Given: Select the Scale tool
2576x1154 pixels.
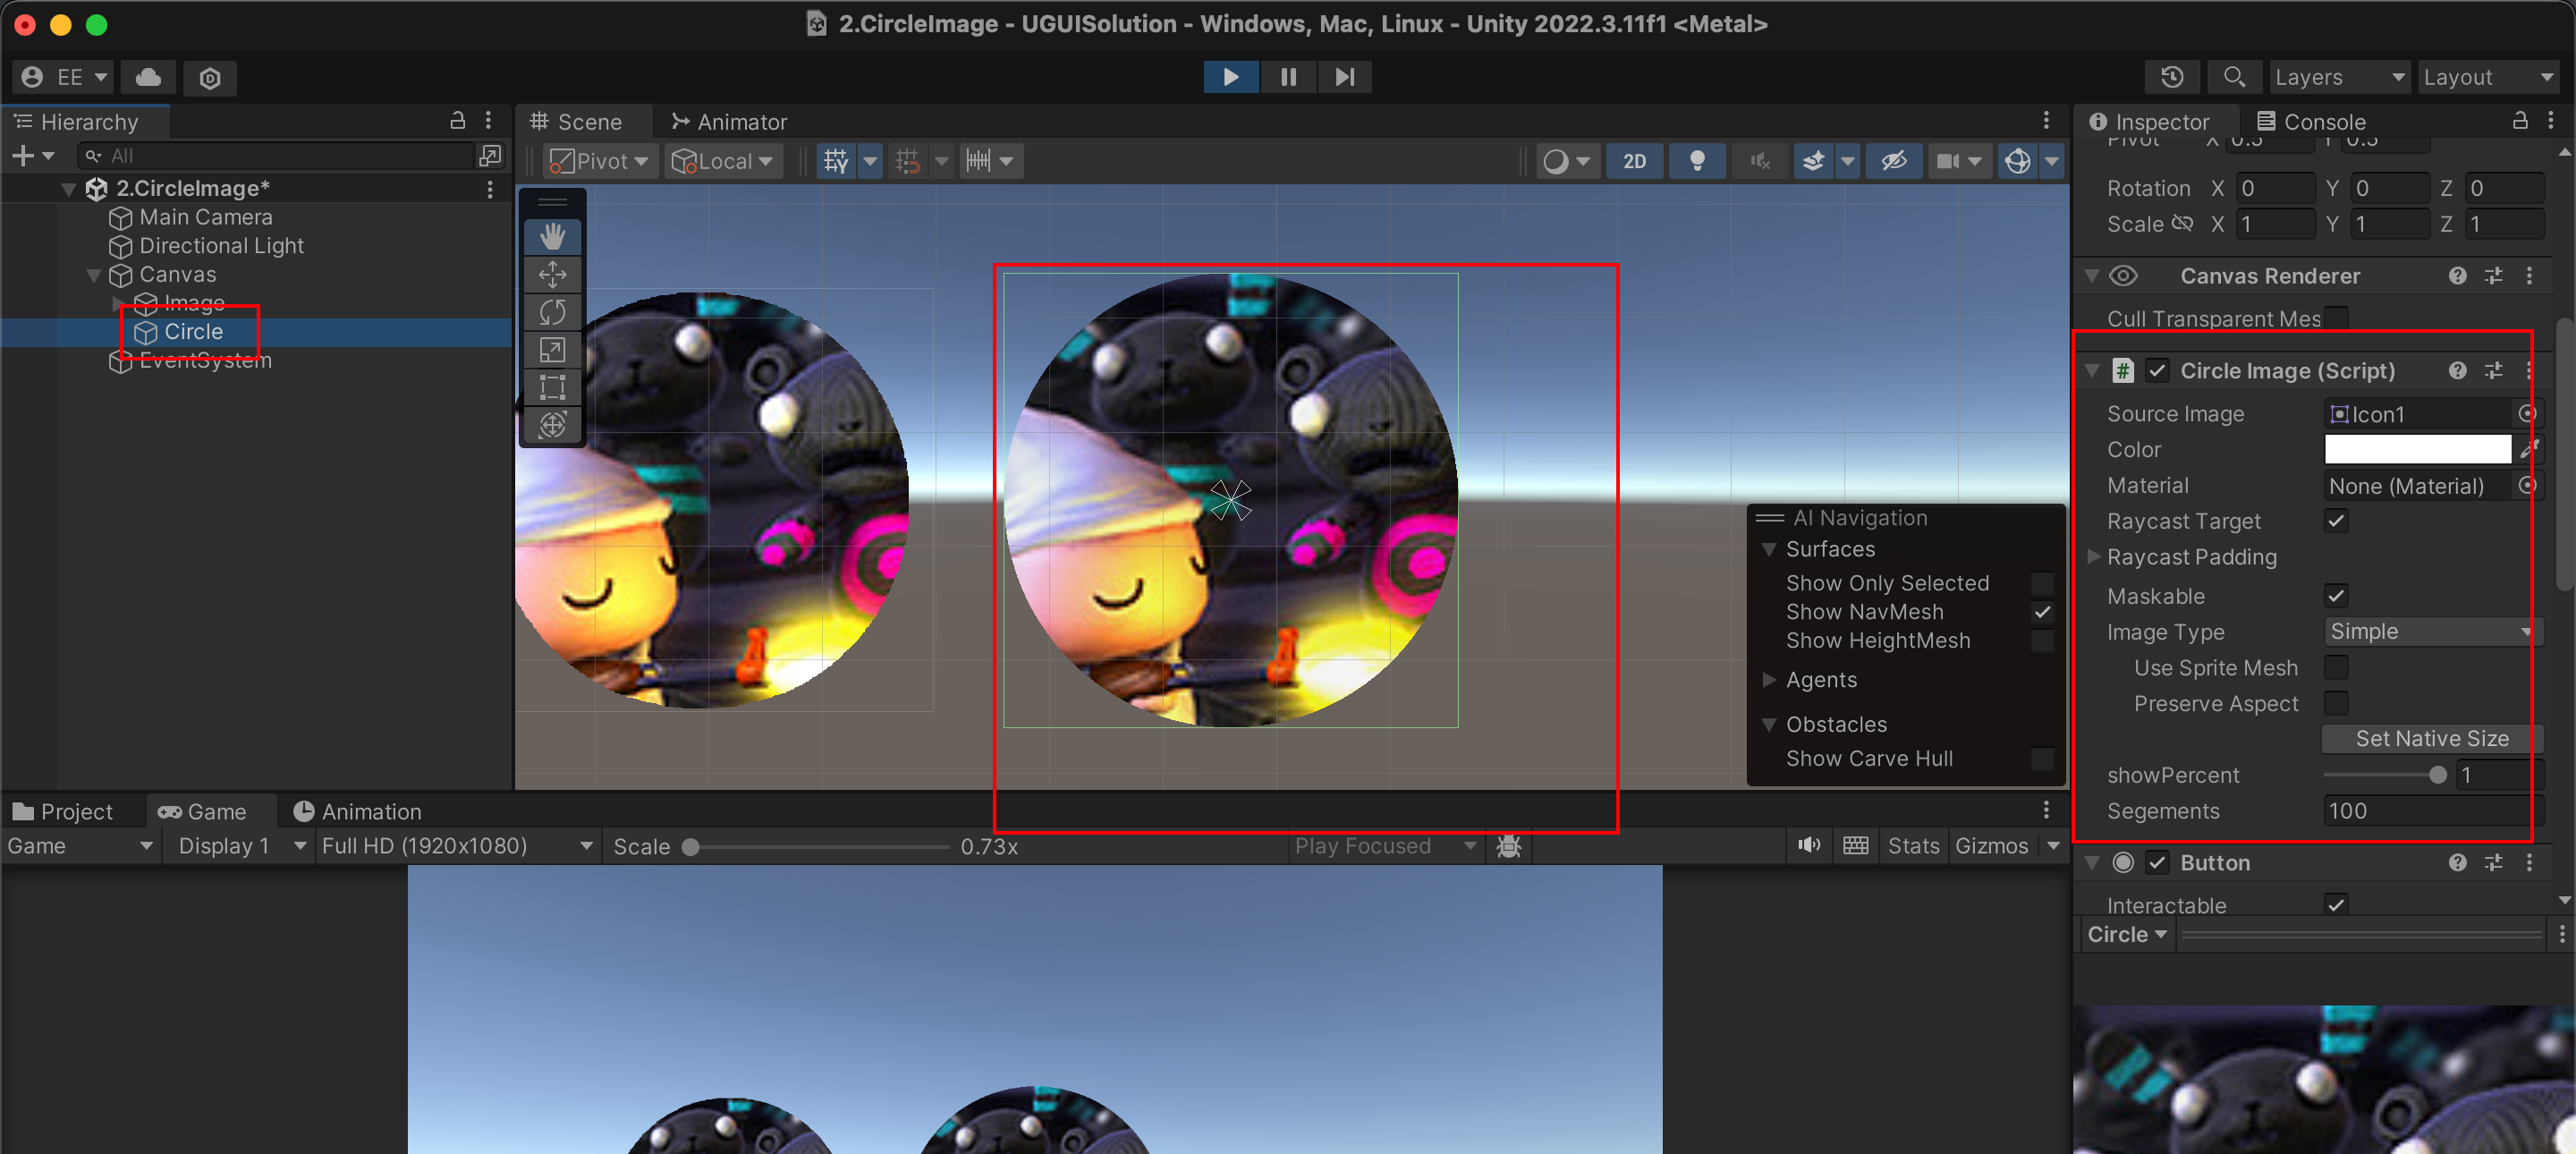Looking at the screenshot, I should click(x=552, y=350).
